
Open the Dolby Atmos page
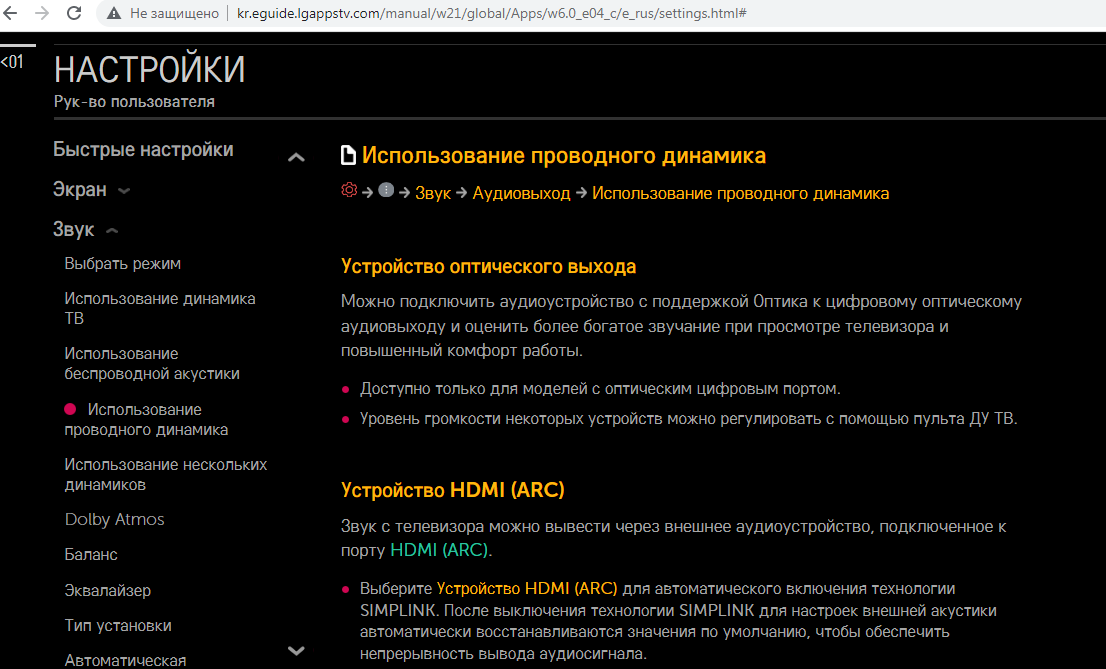coord(114,520)
